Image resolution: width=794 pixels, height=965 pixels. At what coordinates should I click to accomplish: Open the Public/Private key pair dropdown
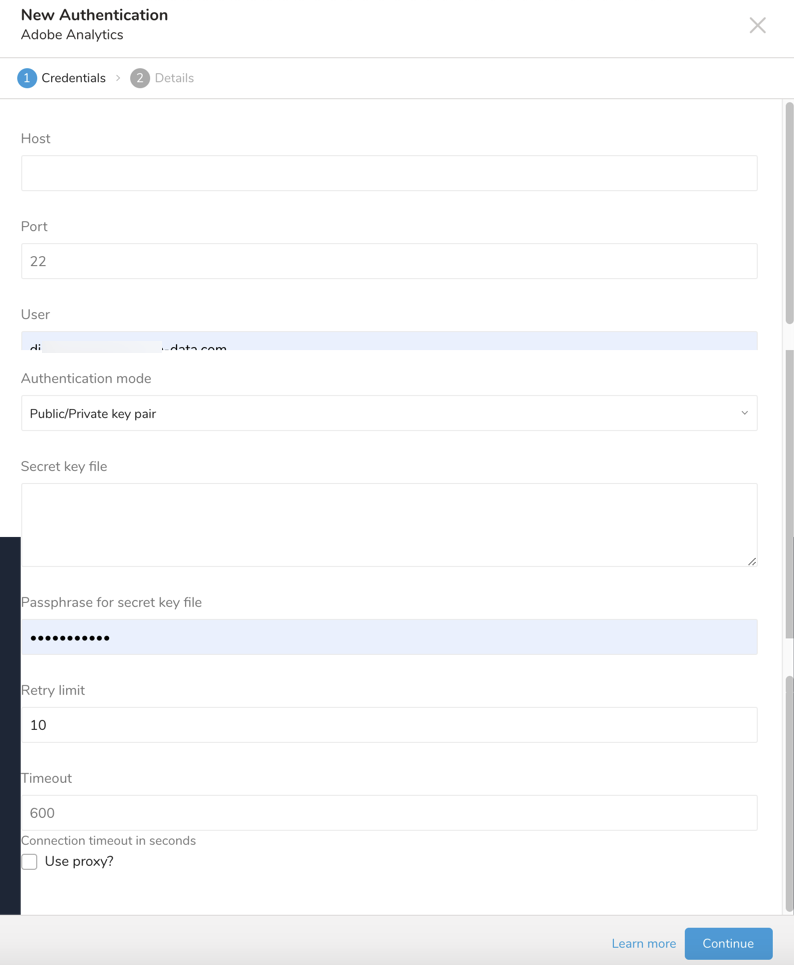coord(388,413)
